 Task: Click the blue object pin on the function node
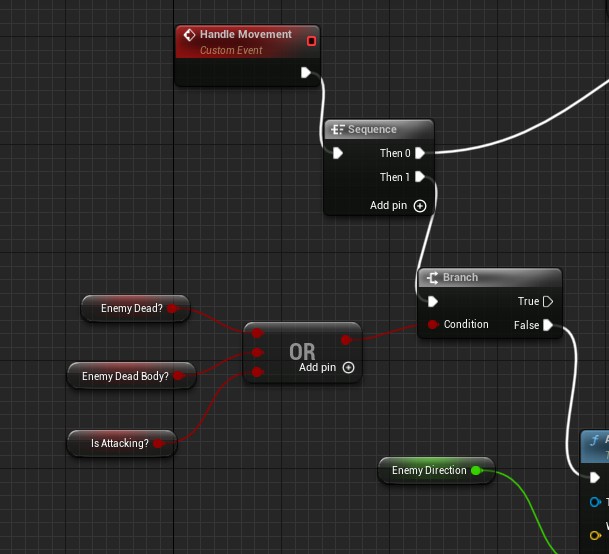[x=595, y=502]
